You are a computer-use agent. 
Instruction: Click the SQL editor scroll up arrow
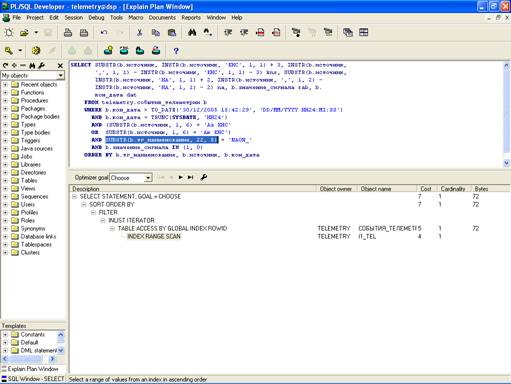507,66
